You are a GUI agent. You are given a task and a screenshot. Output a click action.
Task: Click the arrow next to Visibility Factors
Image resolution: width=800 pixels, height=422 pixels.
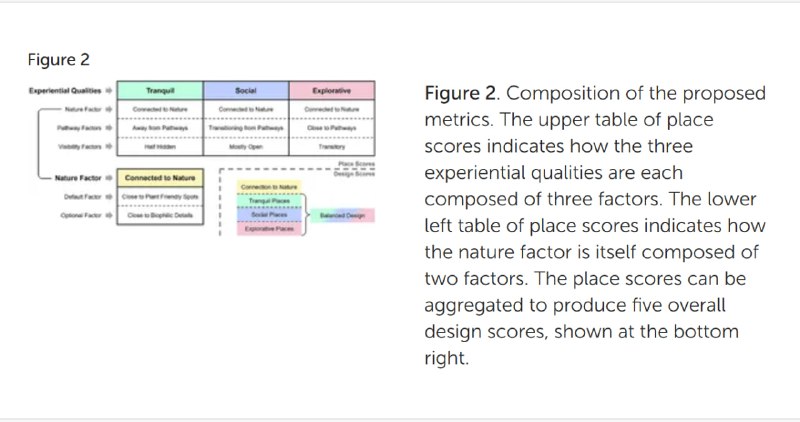point(109,146)
